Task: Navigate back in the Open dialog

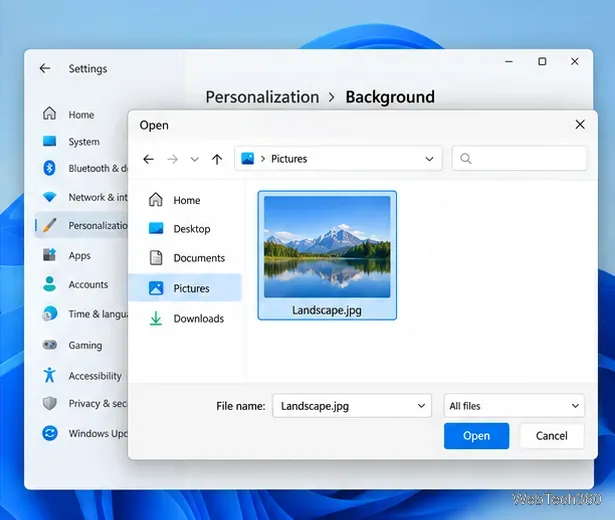Action: [x=148, y=159]
